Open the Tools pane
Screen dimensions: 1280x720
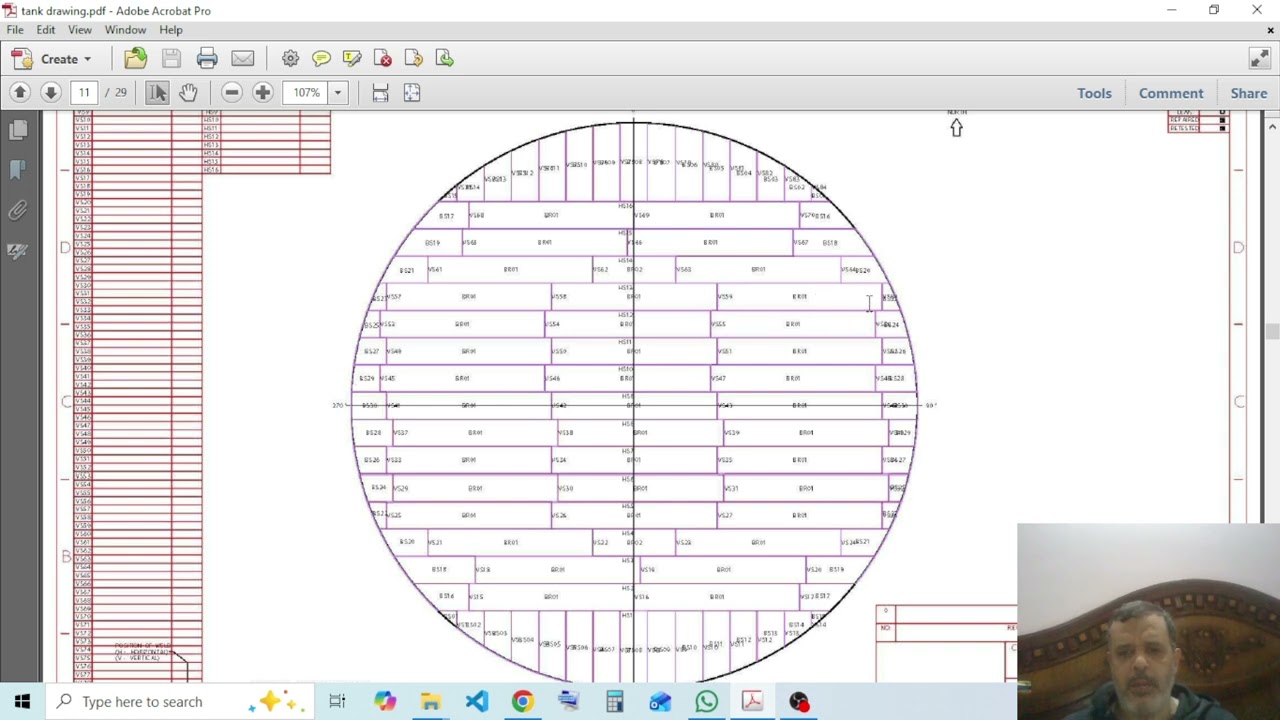[1094, 93]
